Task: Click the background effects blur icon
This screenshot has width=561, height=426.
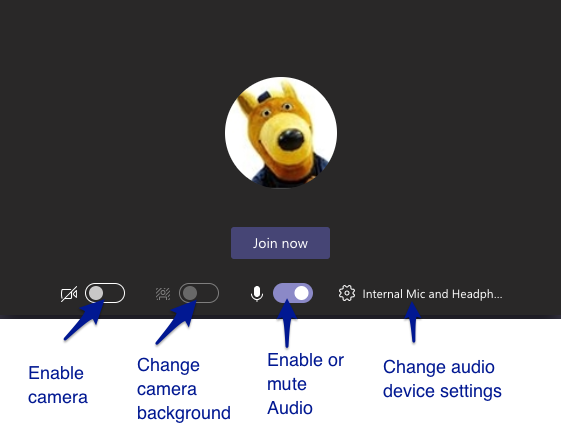Action: coord(163,294)
